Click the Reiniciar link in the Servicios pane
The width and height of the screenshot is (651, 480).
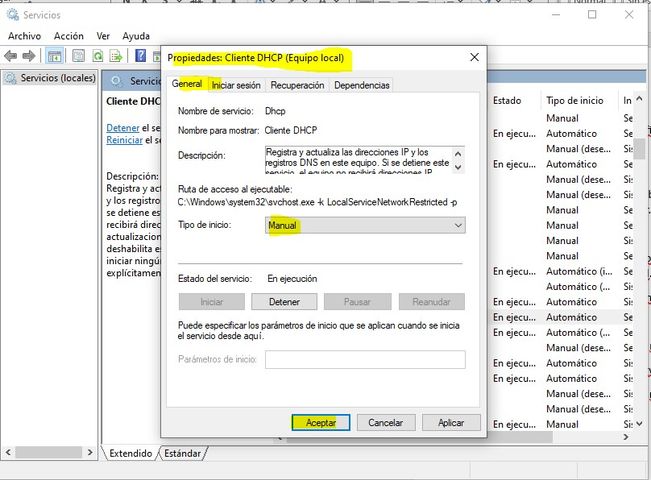(x=125, y=140)
